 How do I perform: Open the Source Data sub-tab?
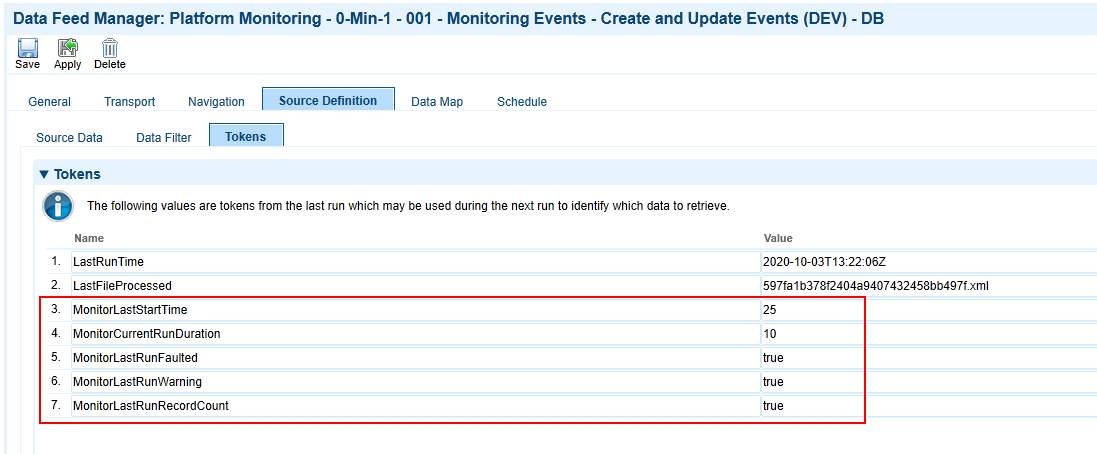pos(69,138)
